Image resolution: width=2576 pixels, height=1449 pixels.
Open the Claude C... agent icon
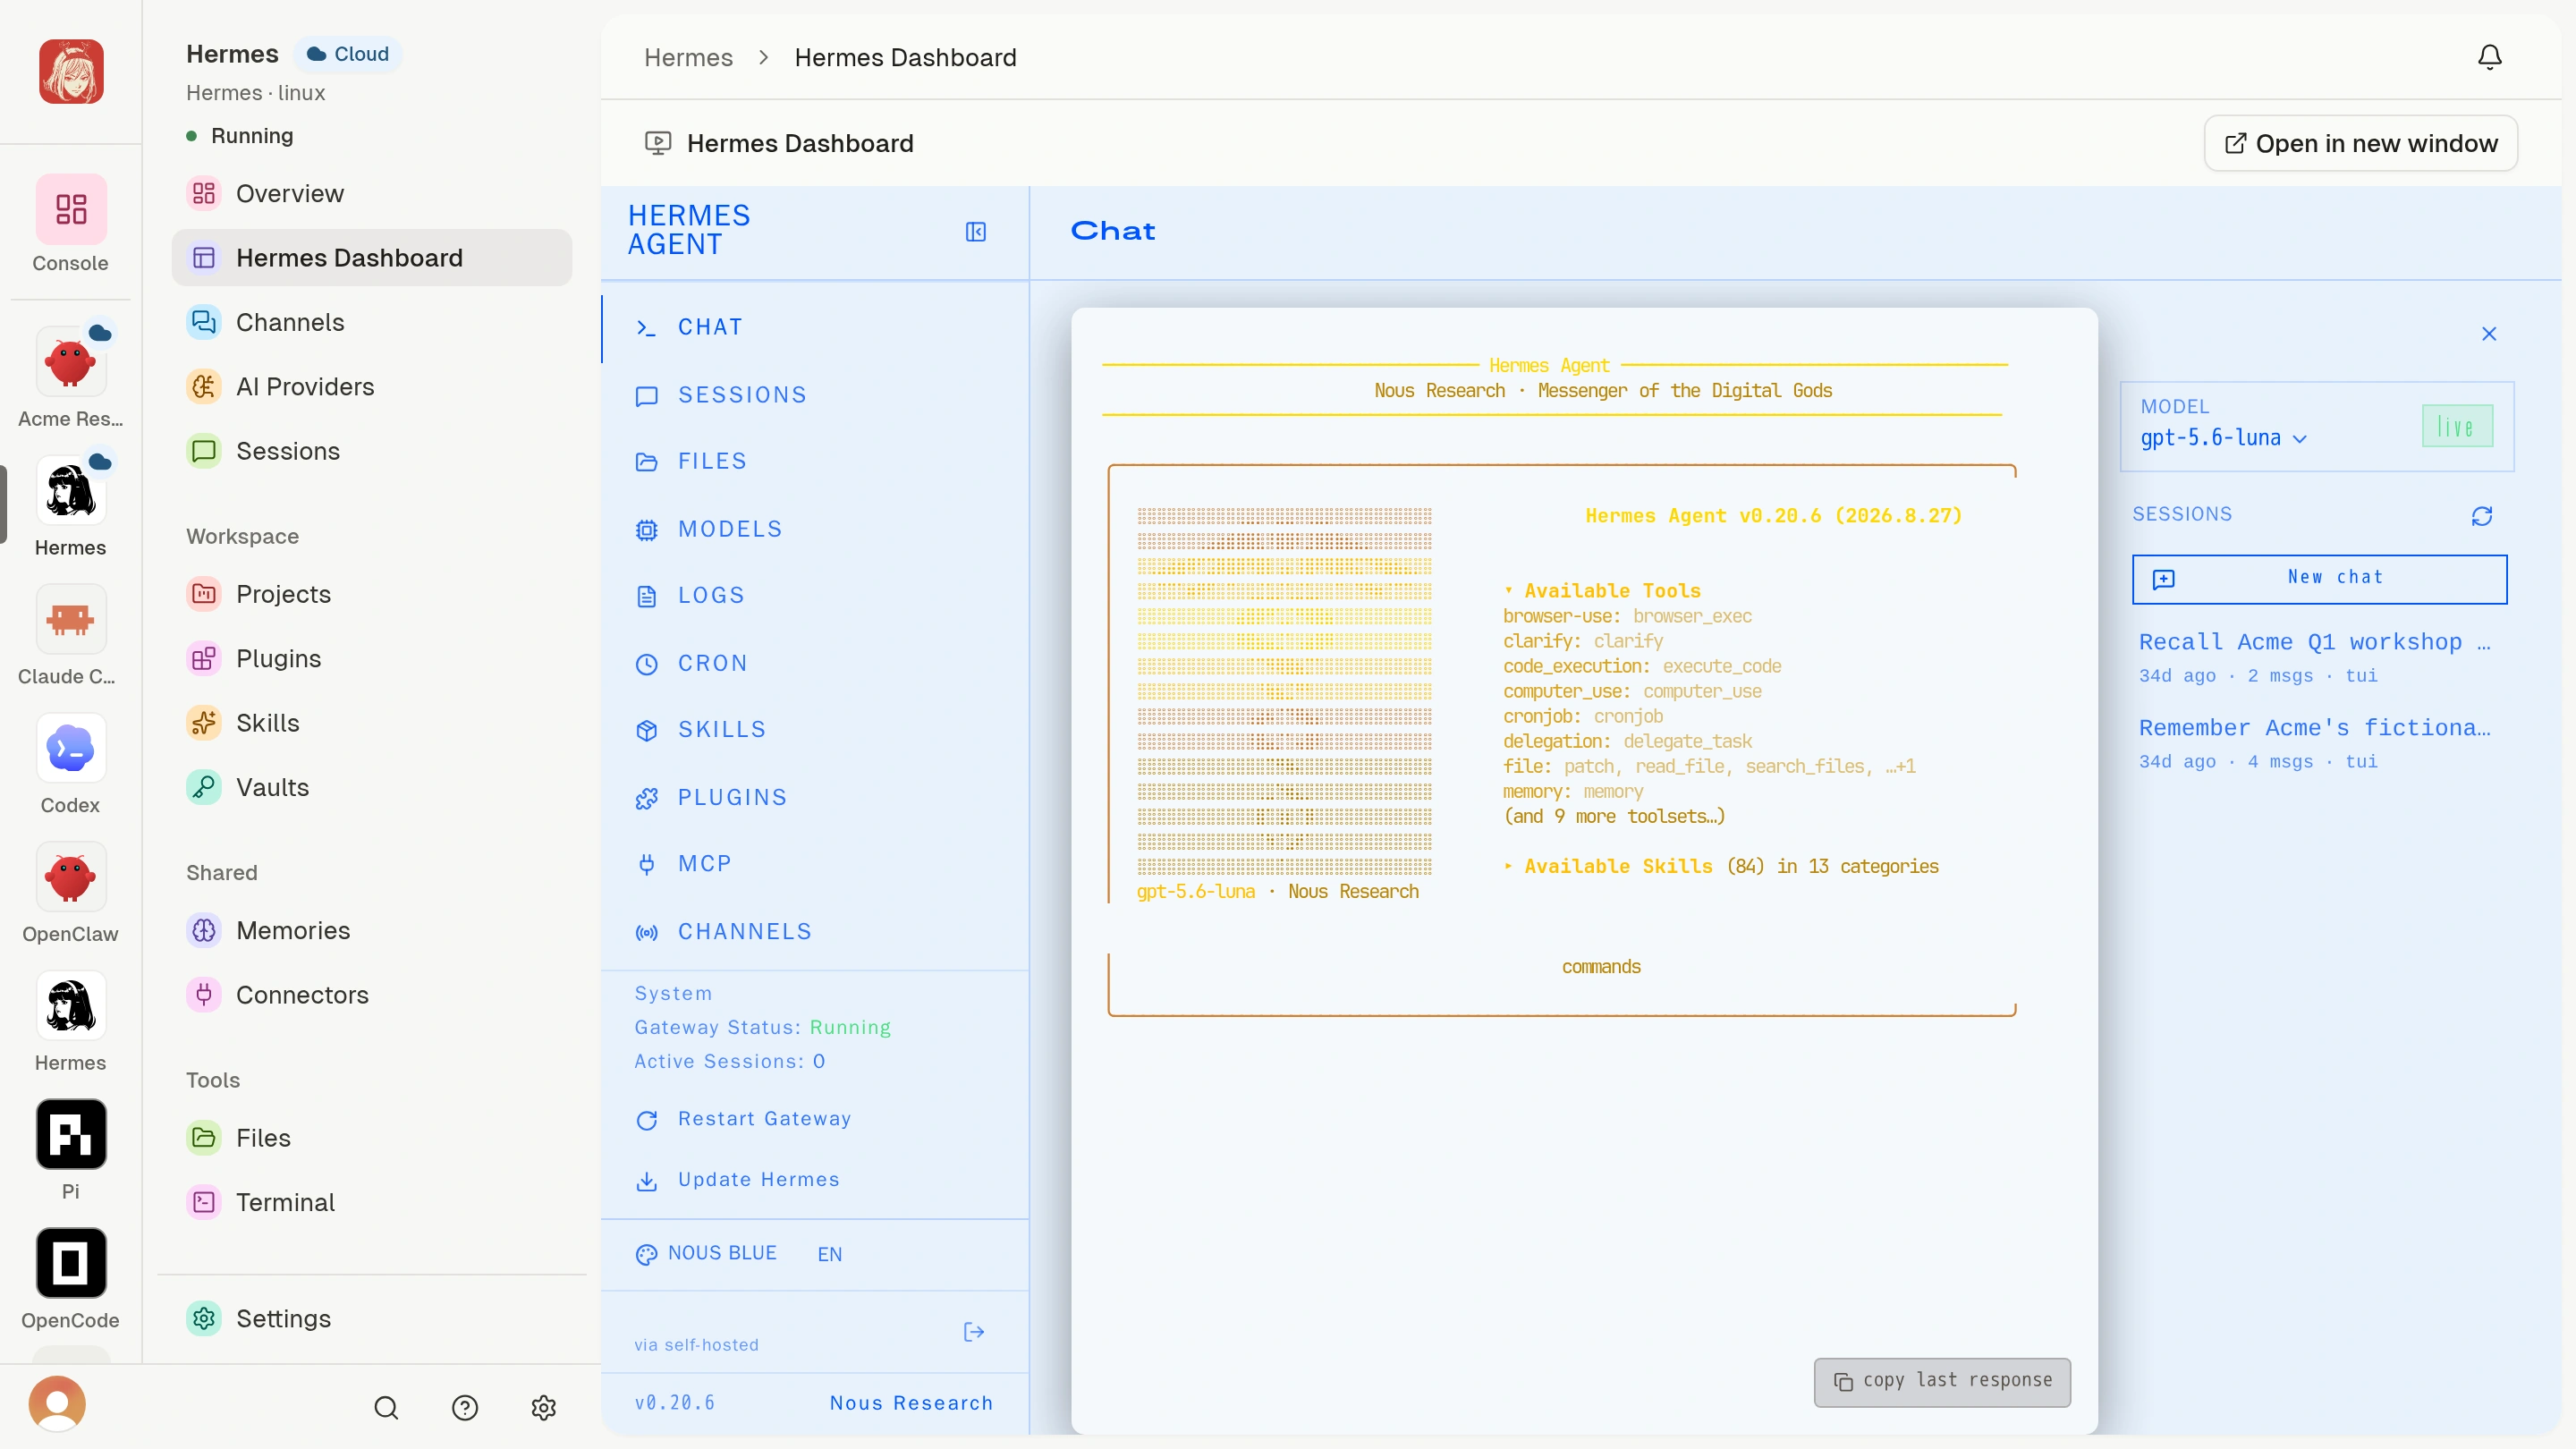(x=71, y=620)
